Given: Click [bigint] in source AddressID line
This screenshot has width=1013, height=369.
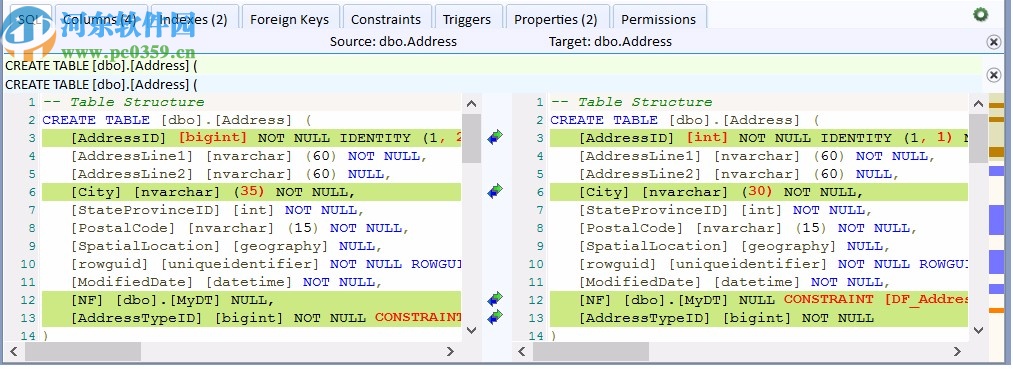Looking at the screenshot, I should pos(213,138).
